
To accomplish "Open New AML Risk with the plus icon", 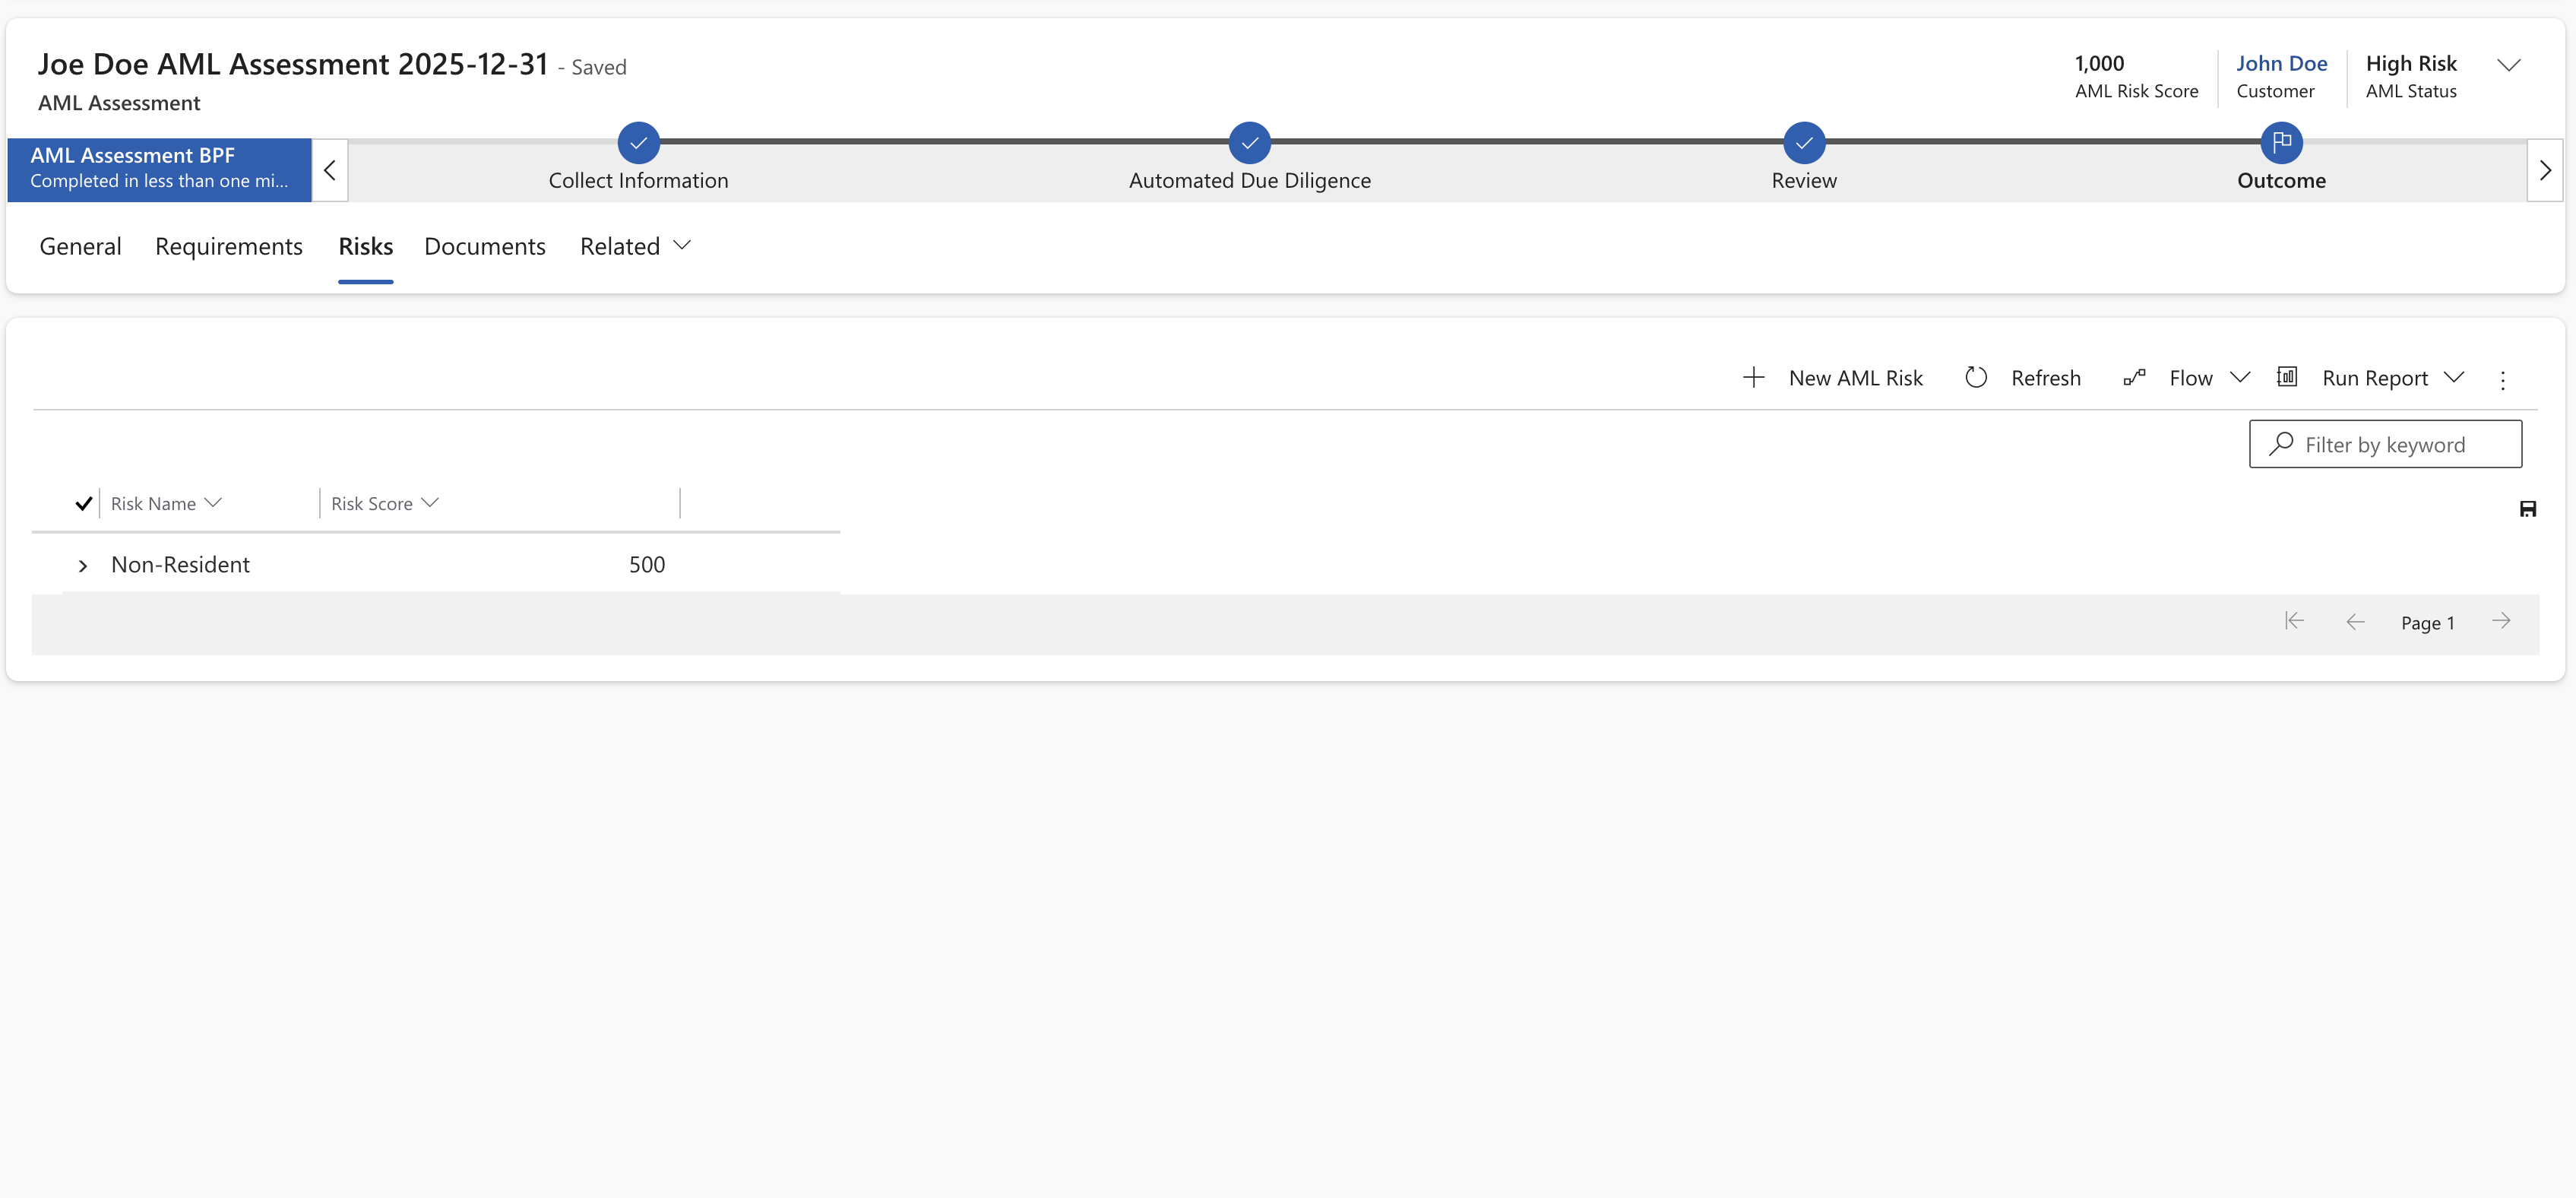I will tap(1754, 378).
